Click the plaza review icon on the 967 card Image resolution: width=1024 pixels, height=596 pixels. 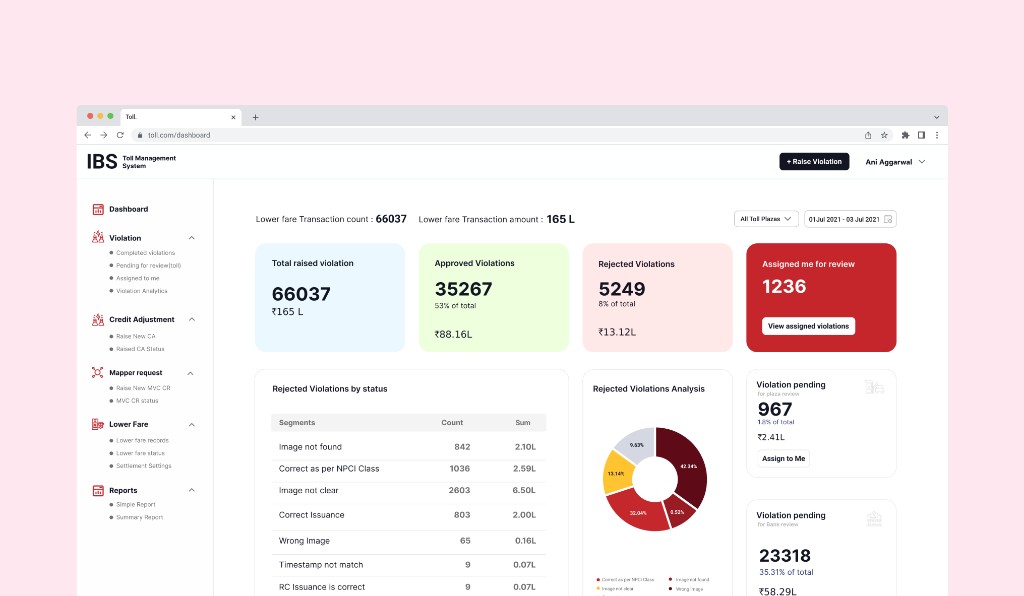point(875,389)
